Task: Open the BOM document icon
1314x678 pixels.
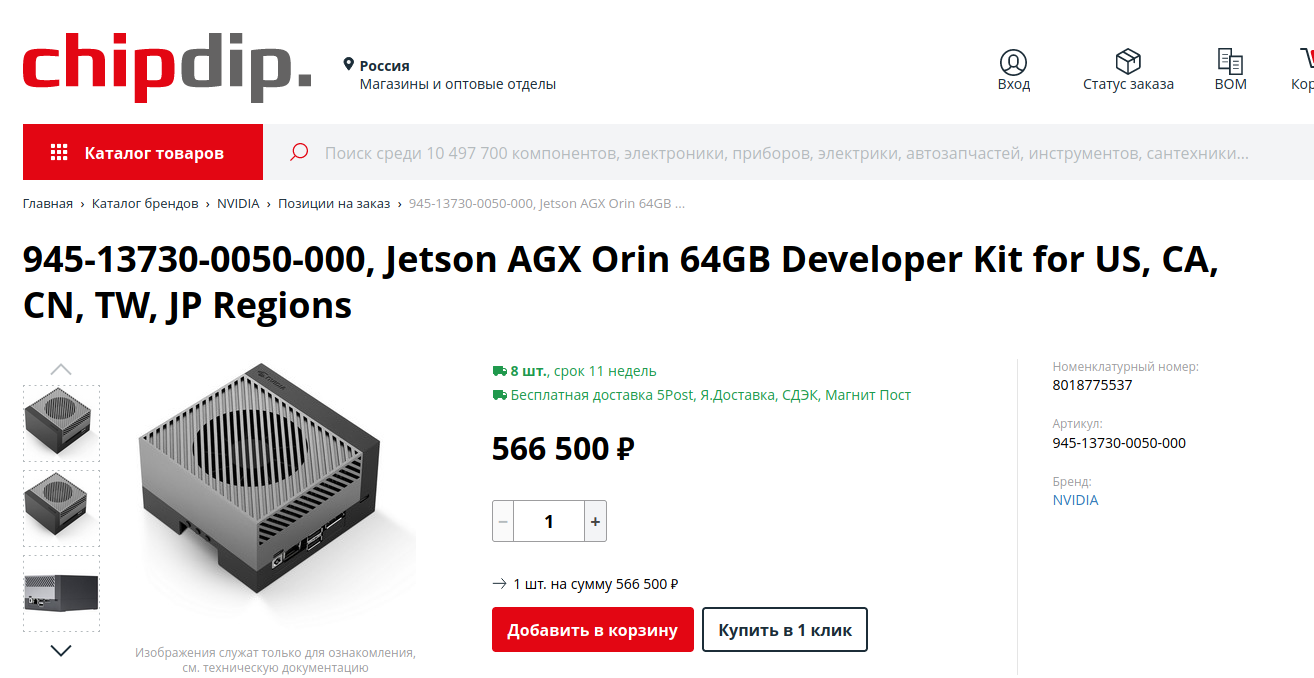Action: tap(1230, 62)
